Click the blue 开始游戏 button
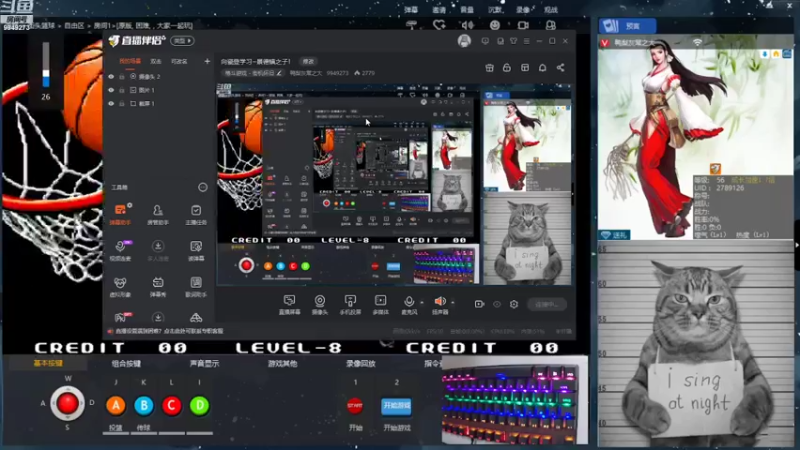 [396, 406]
